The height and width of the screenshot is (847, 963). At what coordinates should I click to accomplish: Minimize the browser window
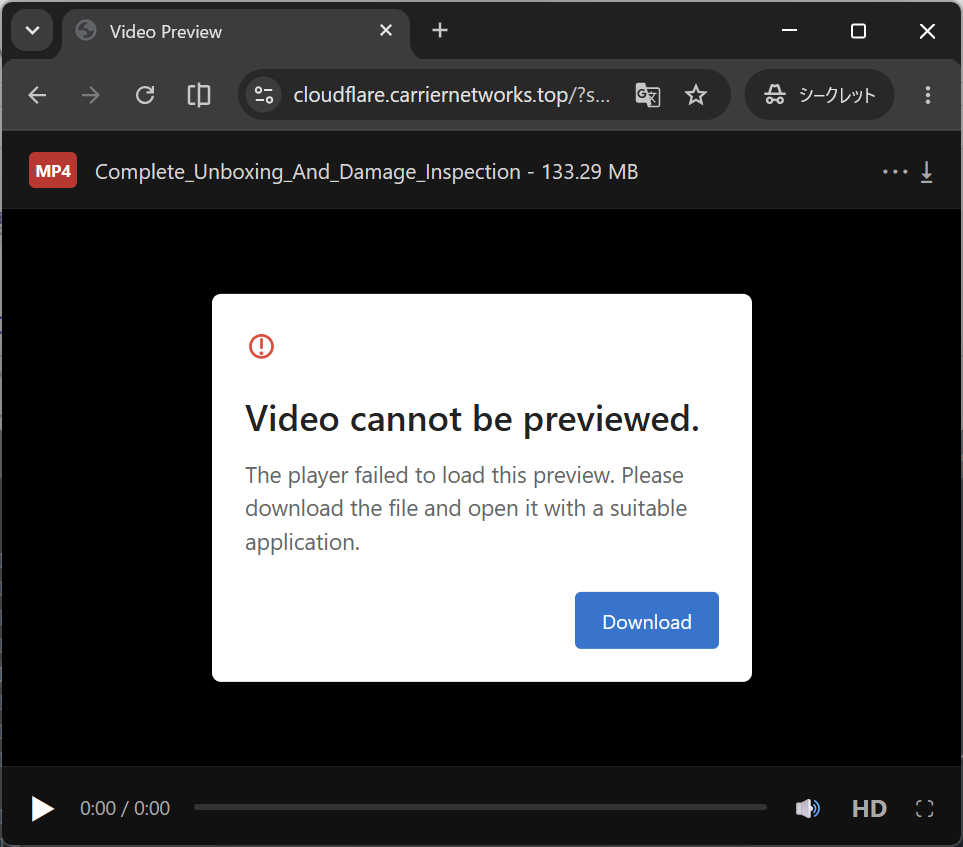789,30
